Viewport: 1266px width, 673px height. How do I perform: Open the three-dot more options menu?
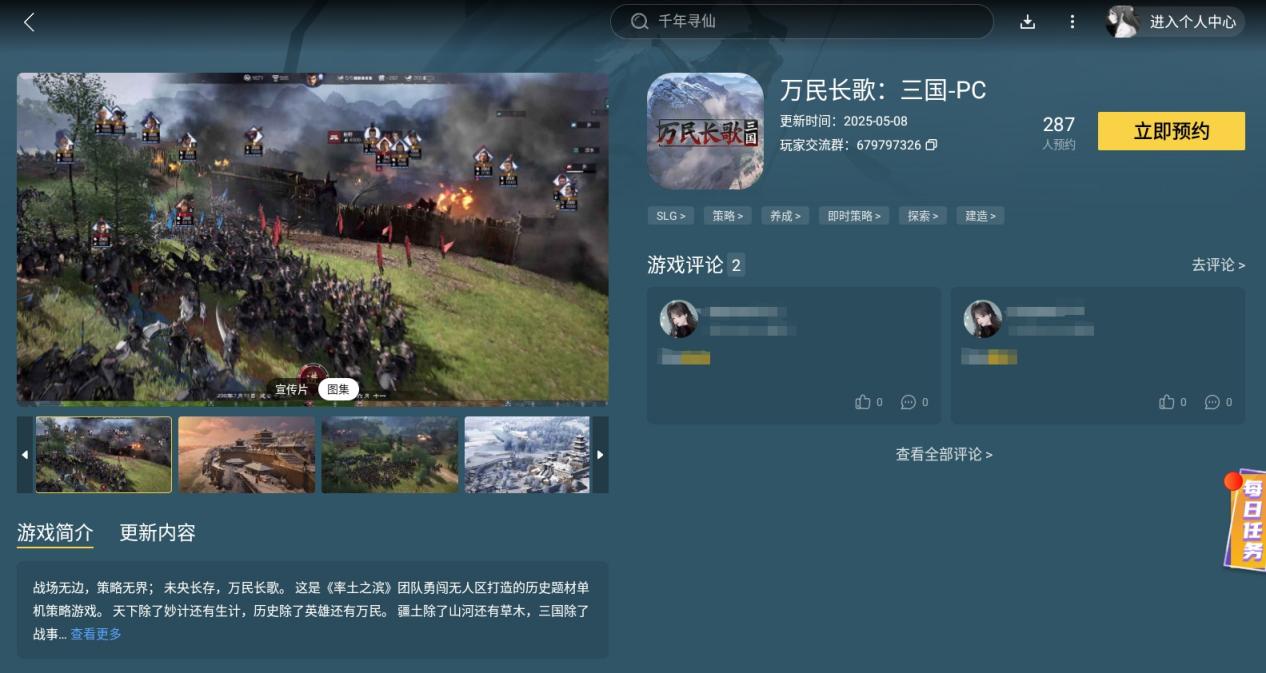pos(1072,22)
